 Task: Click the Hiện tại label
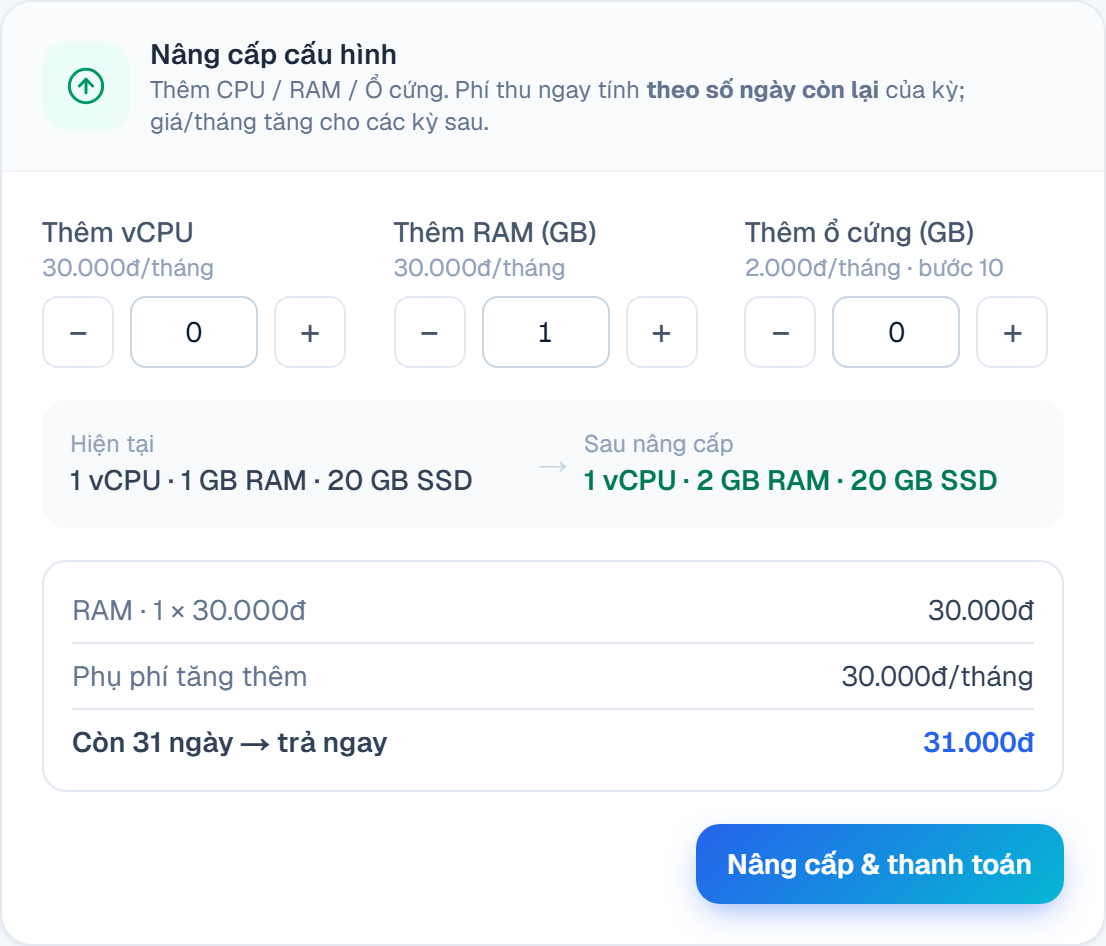(112, 444)
